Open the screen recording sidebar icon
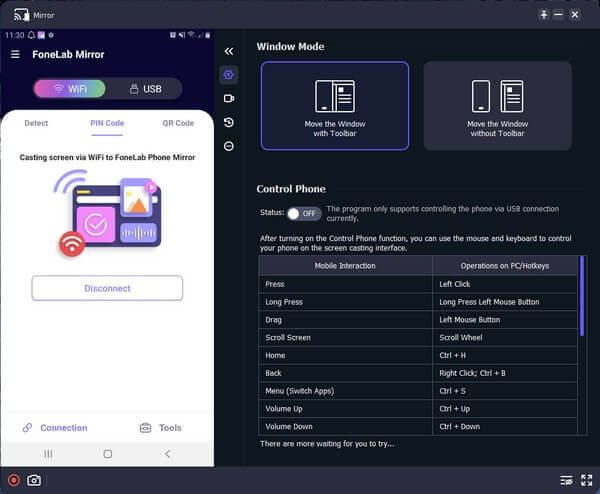The image size is (600, 494). click(229, 99)
